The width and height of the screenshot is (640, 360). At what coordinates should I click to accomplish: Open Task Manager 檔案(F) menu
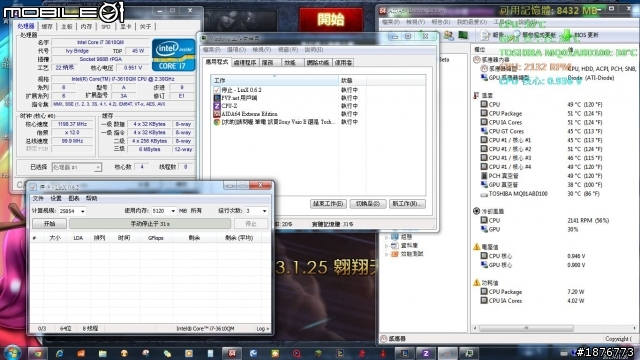212,50
